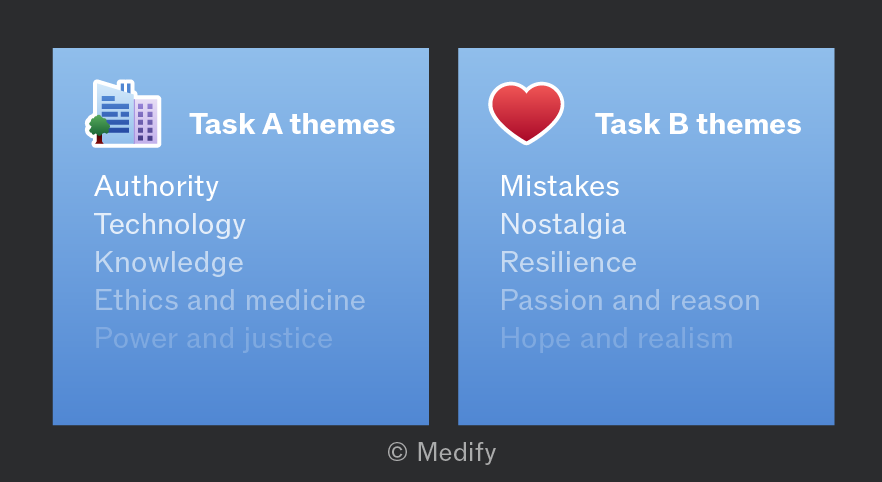Click the Medify copyright text
The image size is (882, 482).
coord(442,452)
